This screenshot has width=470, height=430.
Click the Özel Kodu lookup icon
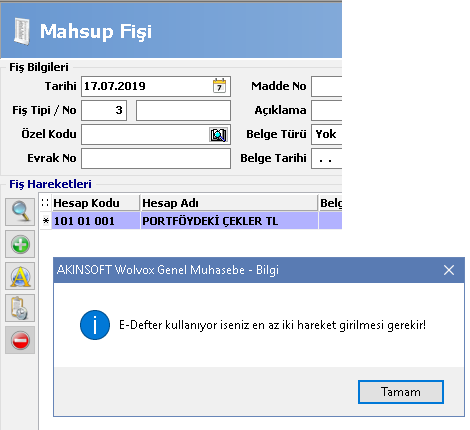218,135
